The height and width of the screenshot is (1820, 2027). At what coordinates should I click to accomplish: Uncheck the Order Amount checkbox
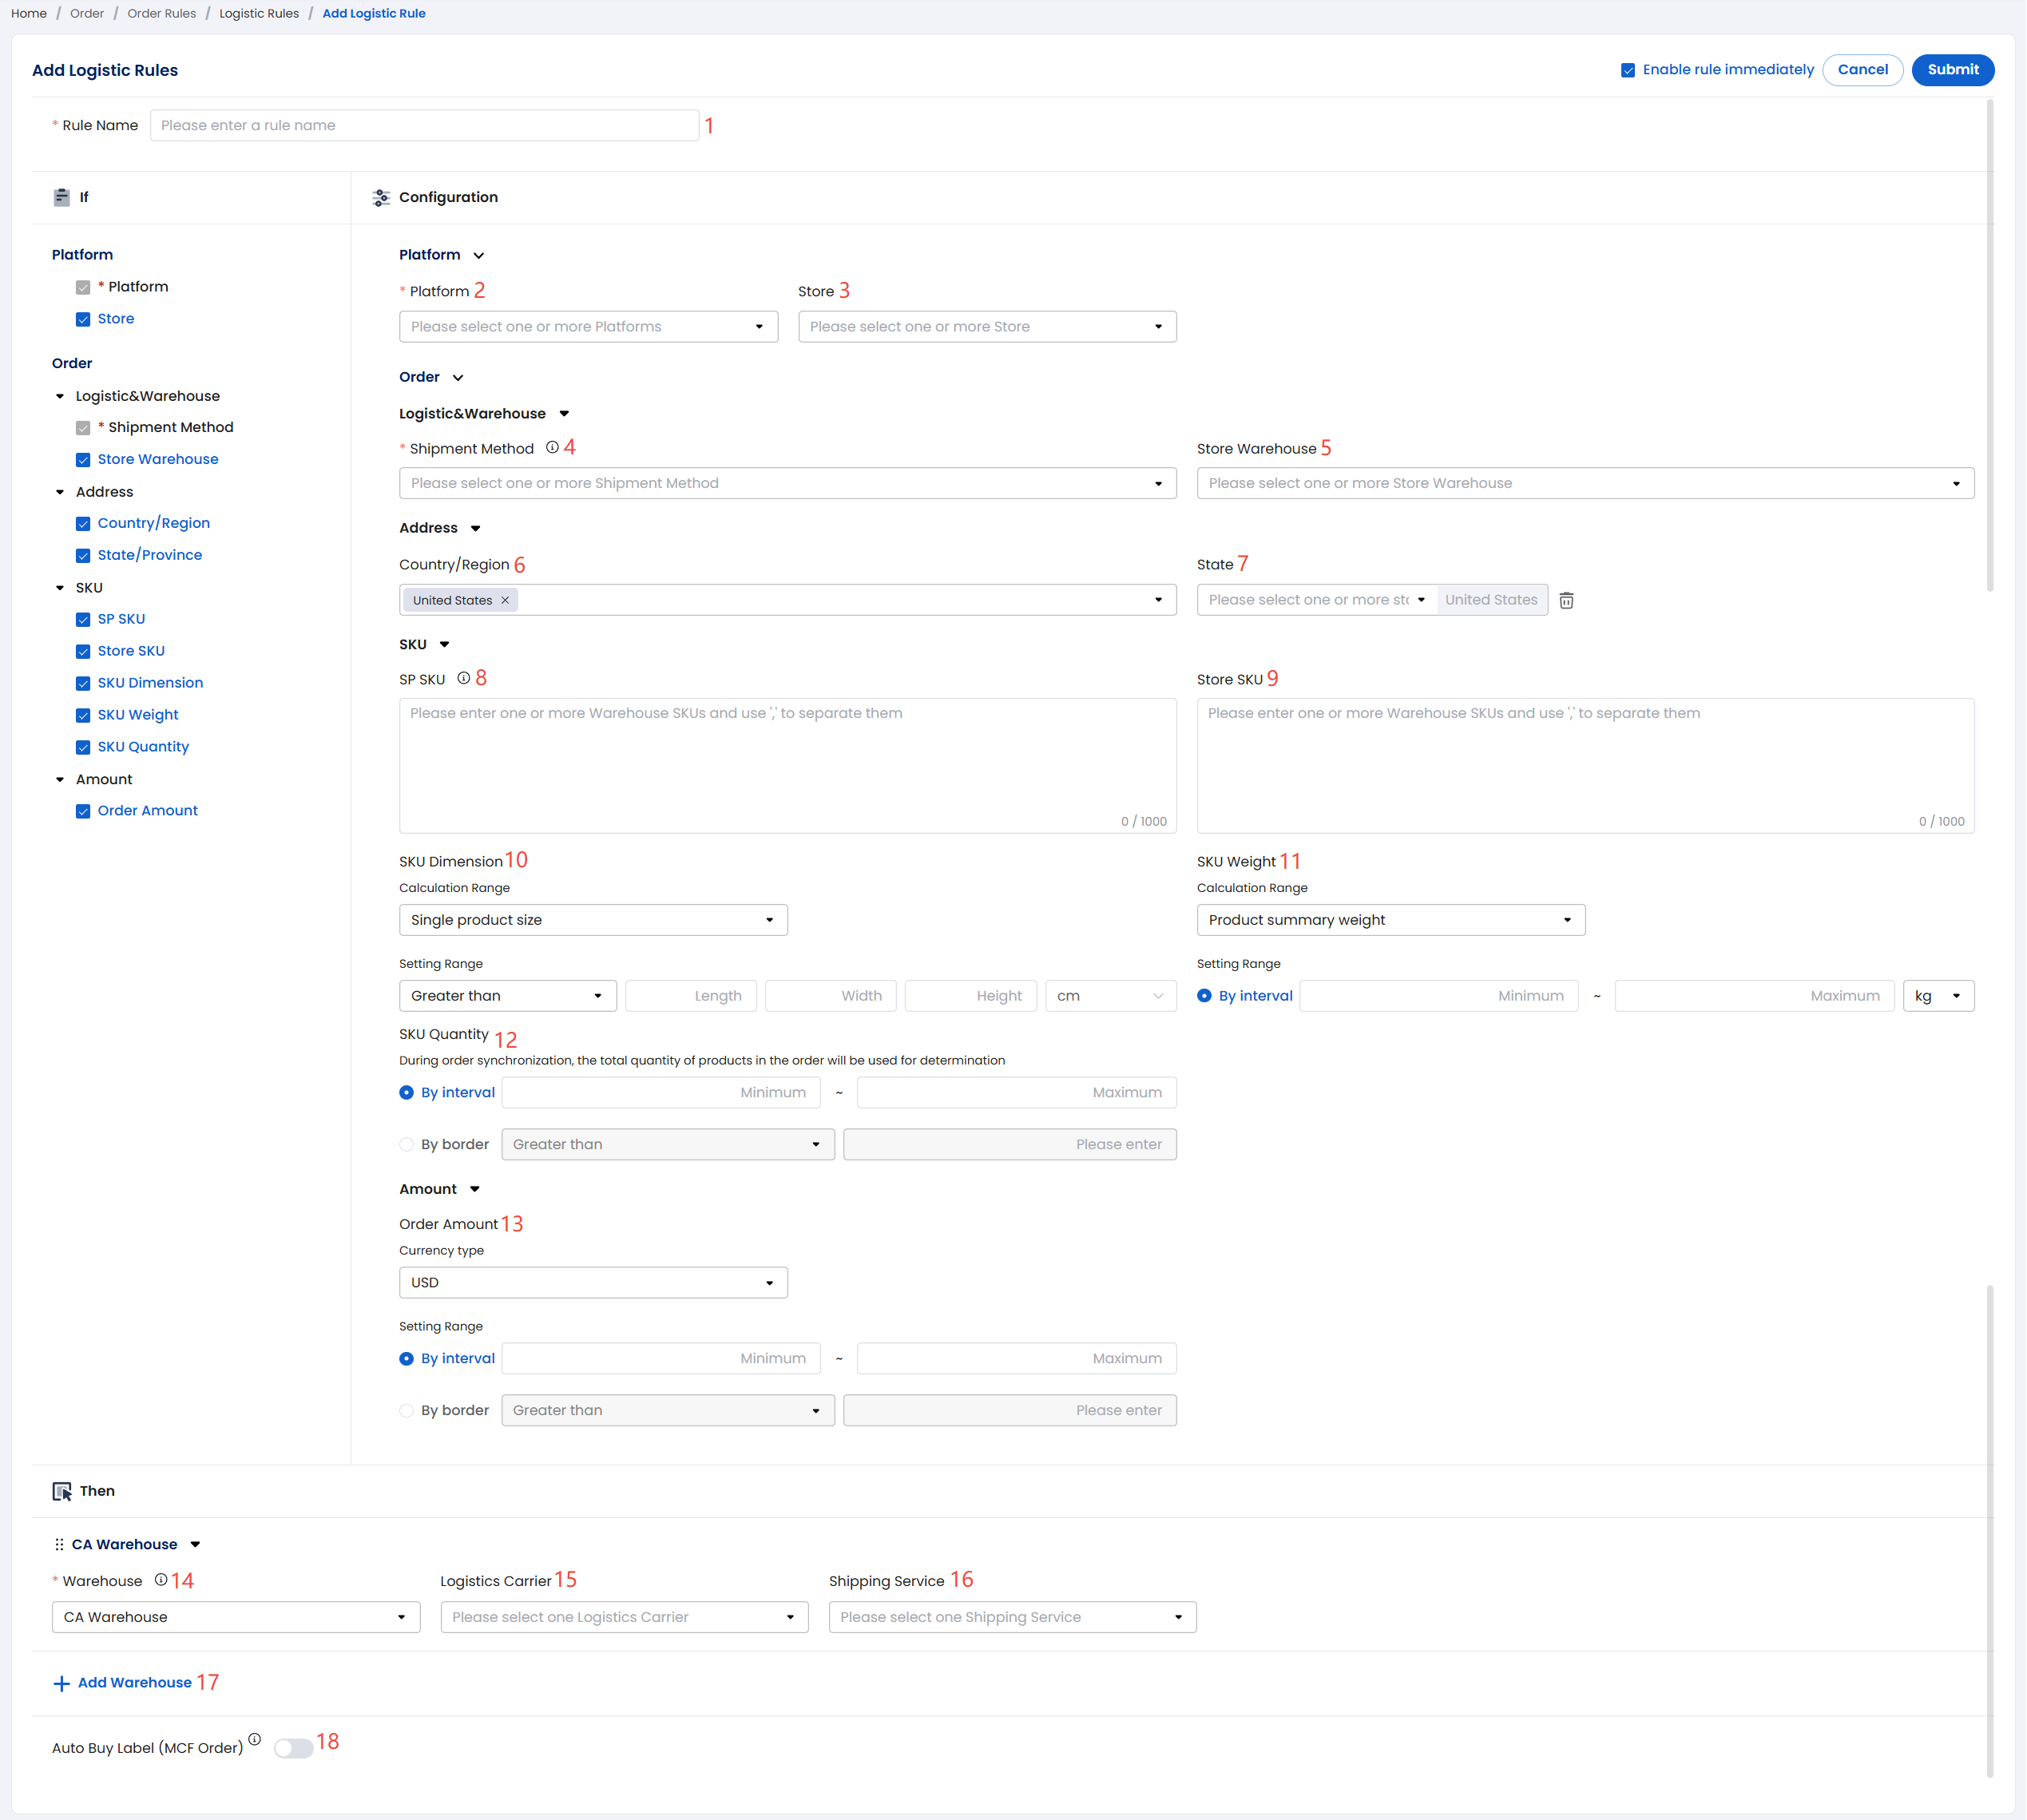click(83, 812)
